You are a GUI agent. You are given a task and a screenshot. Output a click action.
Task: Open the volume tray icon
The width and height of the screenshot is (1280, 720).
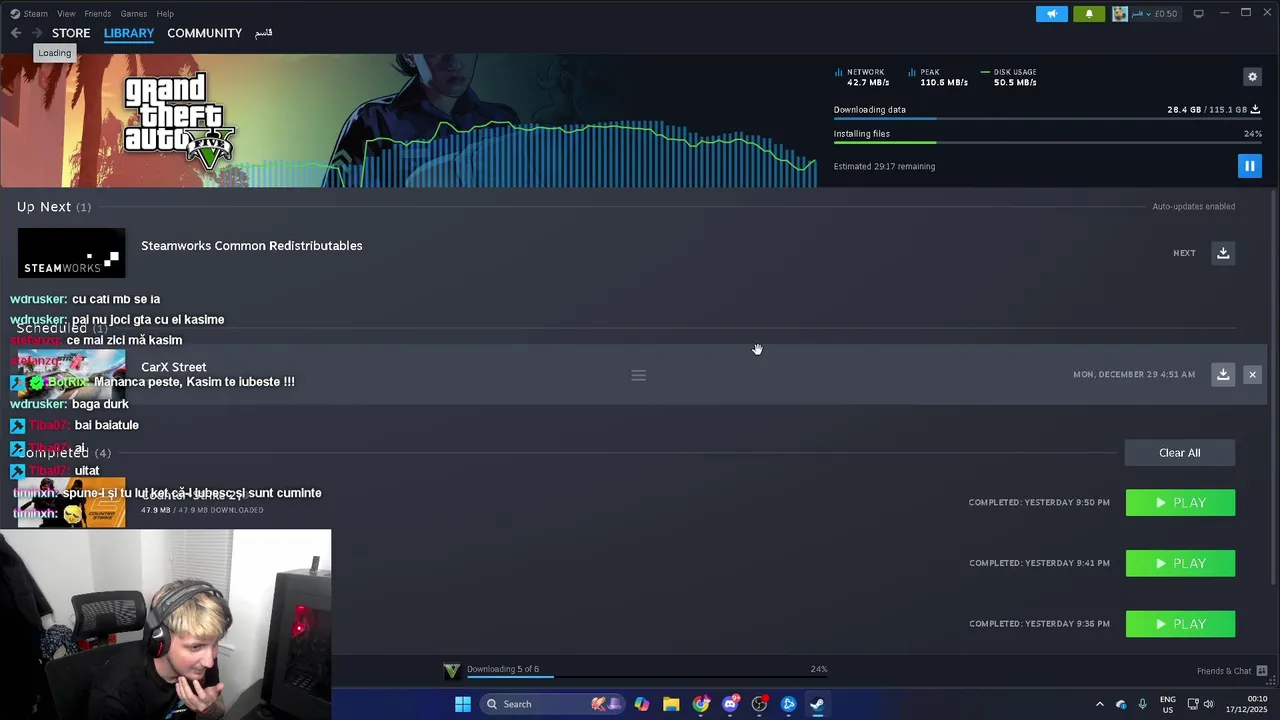click(1208, 704)
